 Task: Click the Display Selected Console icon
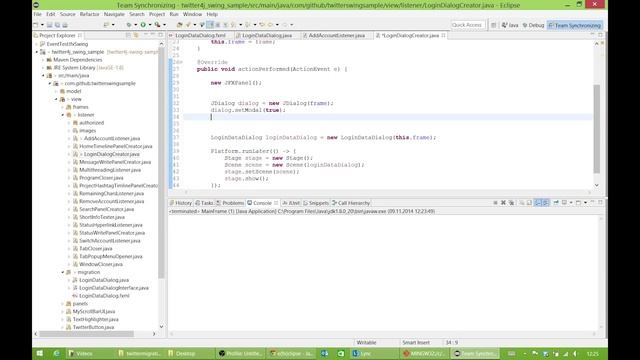coord(564,202)
